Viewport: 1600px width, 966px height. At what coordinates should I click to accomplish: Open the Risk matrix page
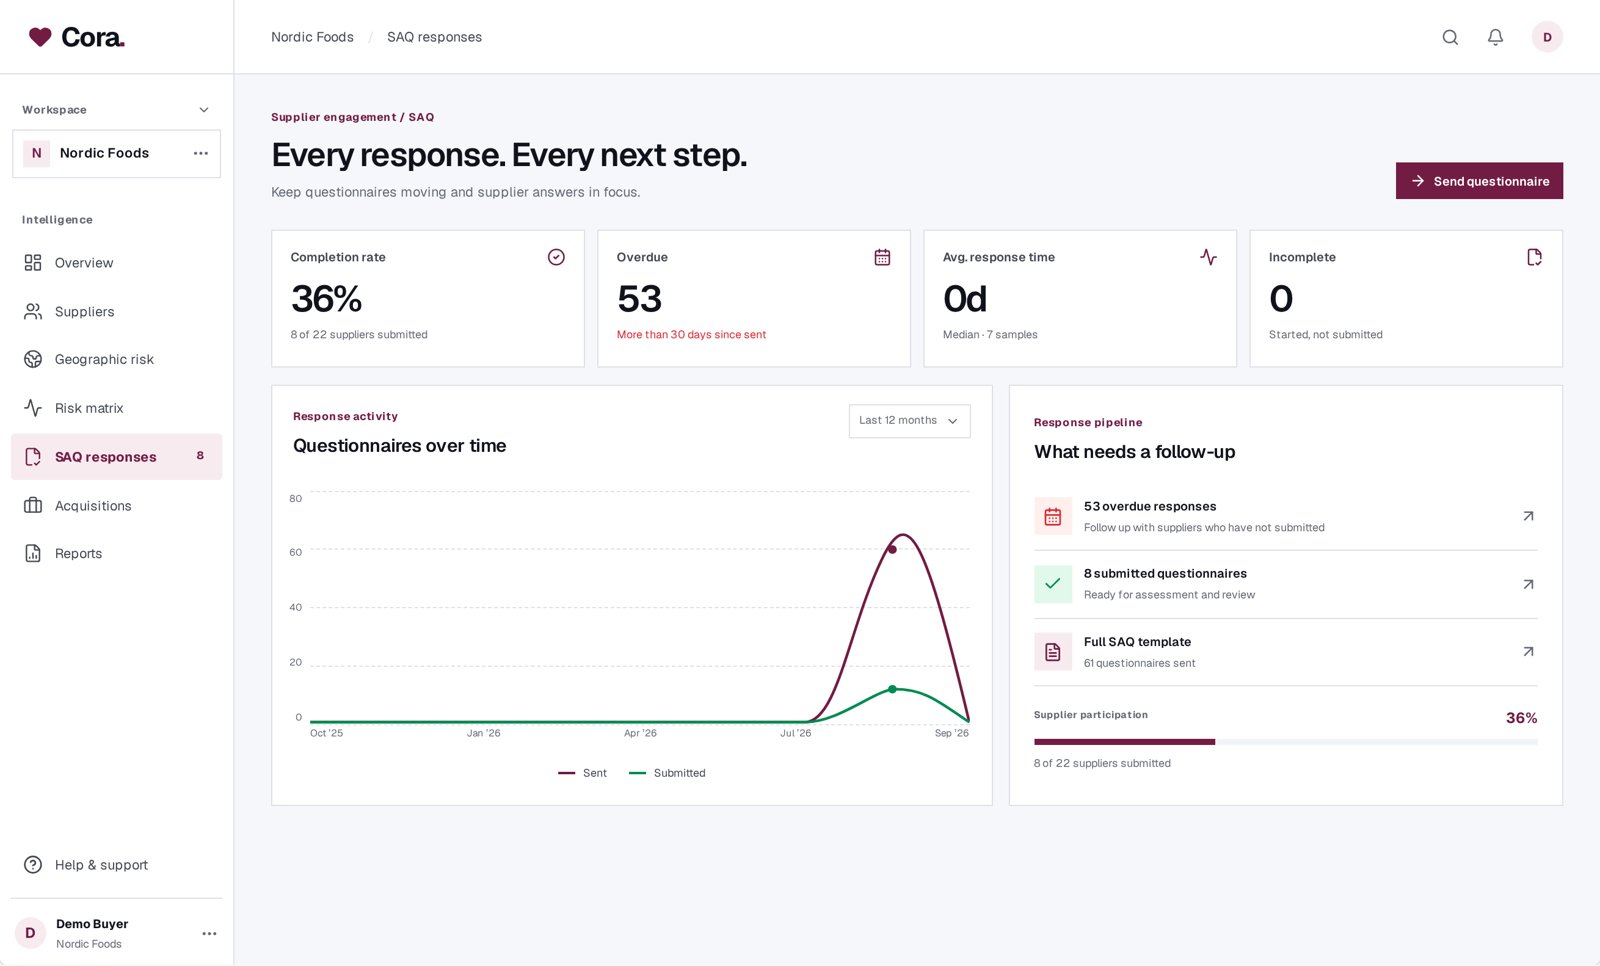click(116, 408)
